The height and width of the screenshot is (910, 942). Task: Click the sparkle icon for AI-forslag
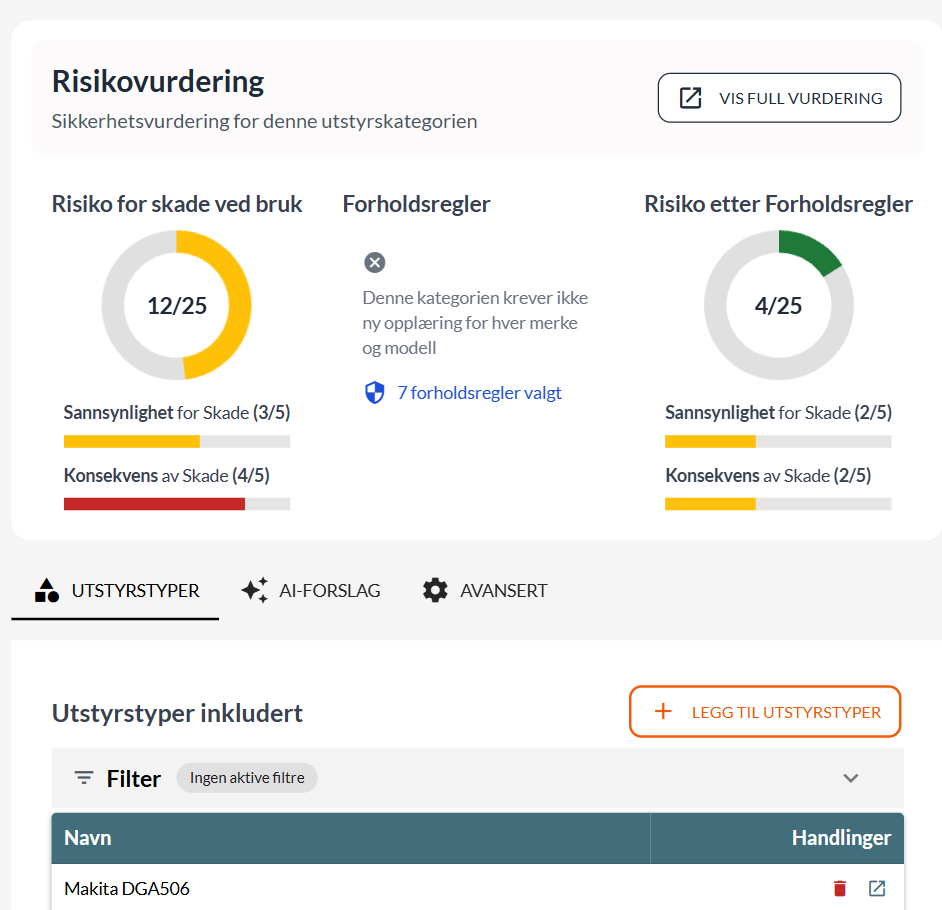click(x=255, y=590)
